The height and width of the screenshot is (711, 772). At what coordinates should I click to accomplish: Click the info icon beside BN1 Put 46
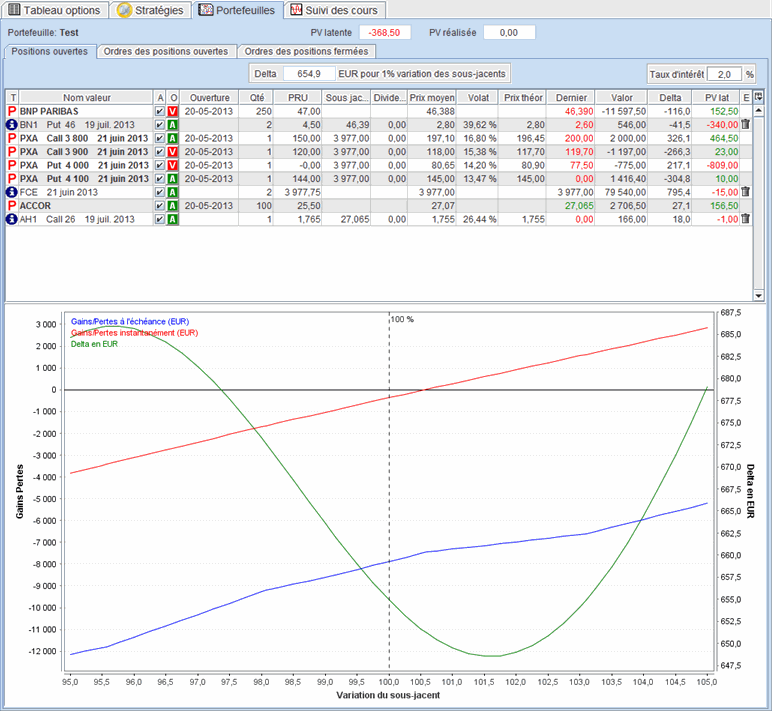12,124
